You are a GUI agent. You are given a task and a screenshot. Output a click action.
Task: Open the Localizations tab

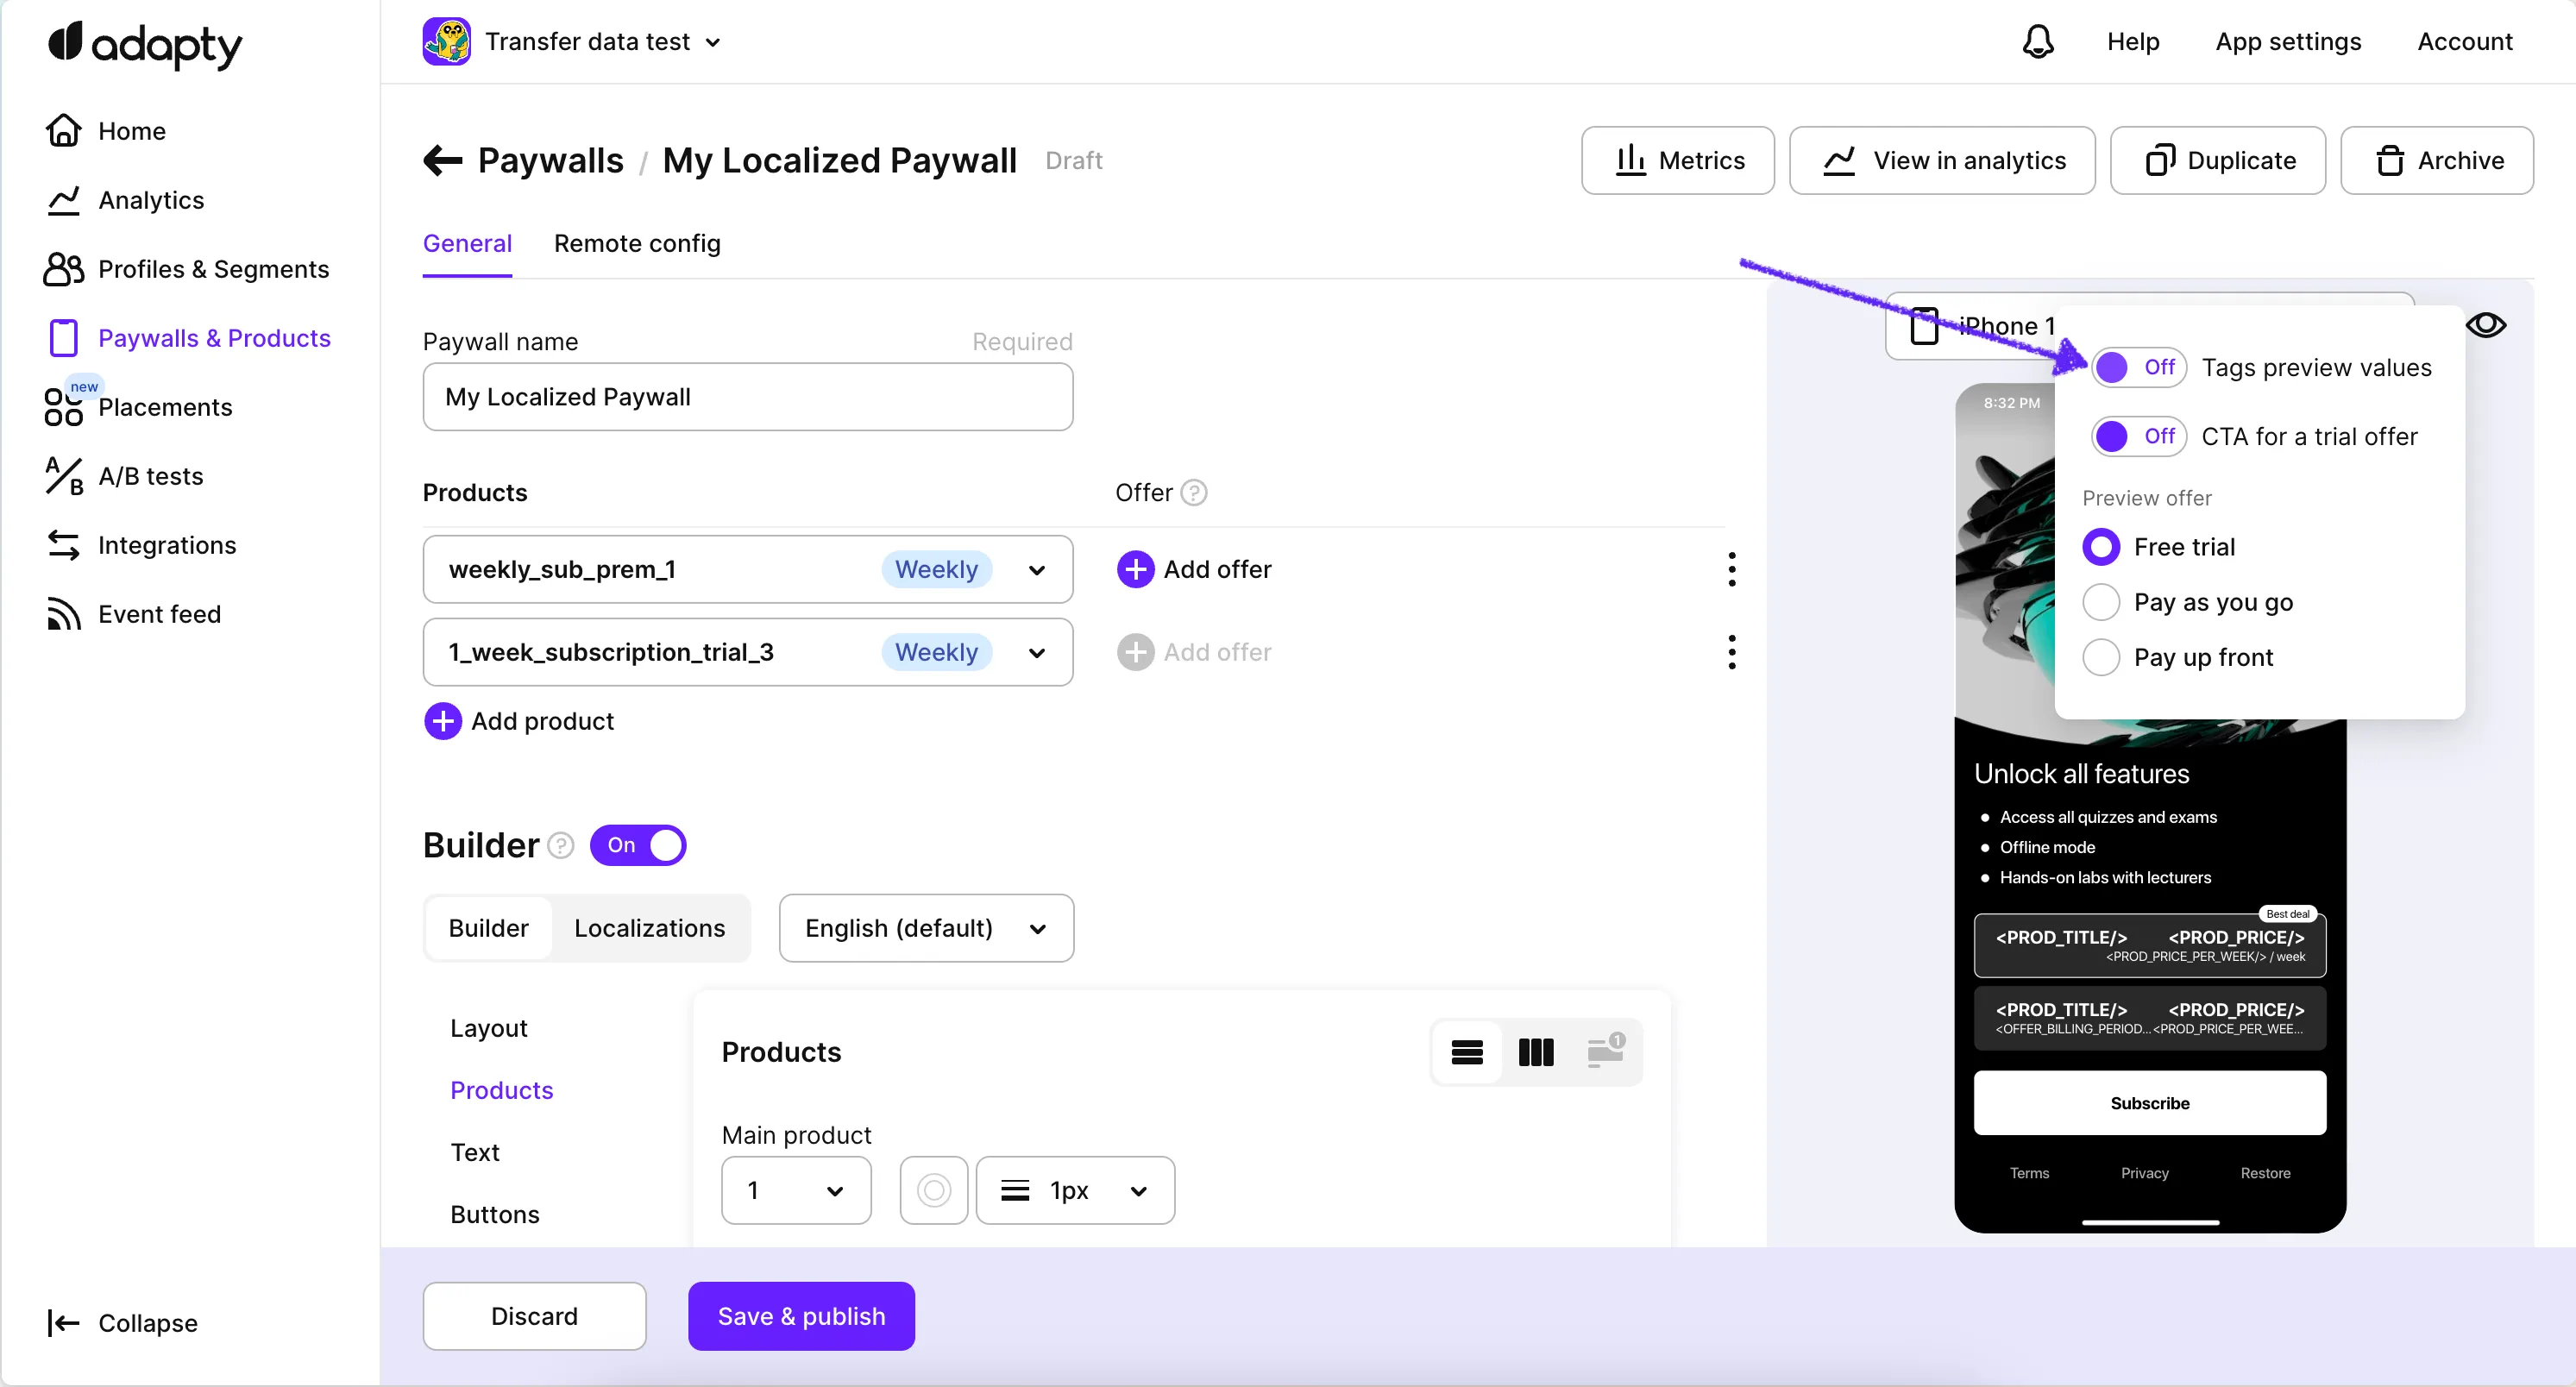[649, 928]
